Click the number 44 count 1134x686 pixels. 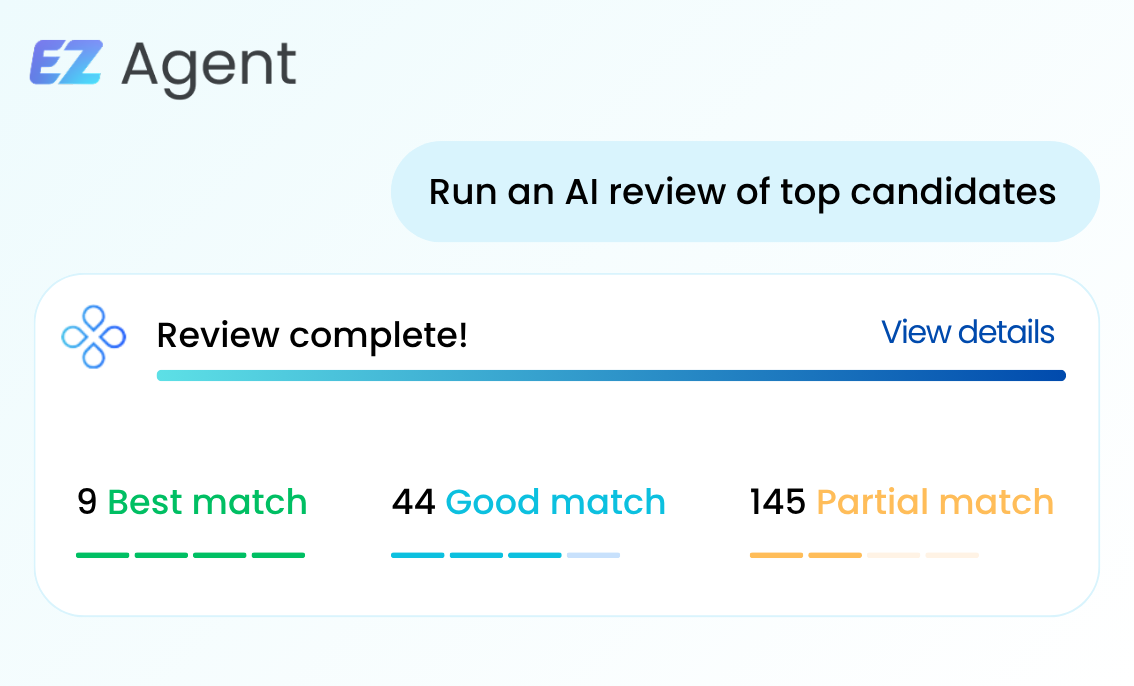[x=414, y=502]
